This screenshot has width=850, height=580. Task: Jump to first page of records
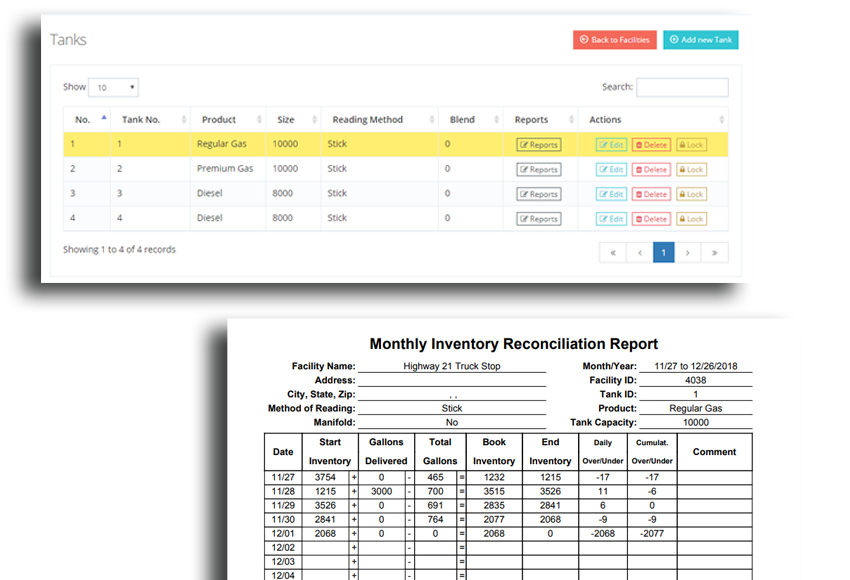point(613,253)
